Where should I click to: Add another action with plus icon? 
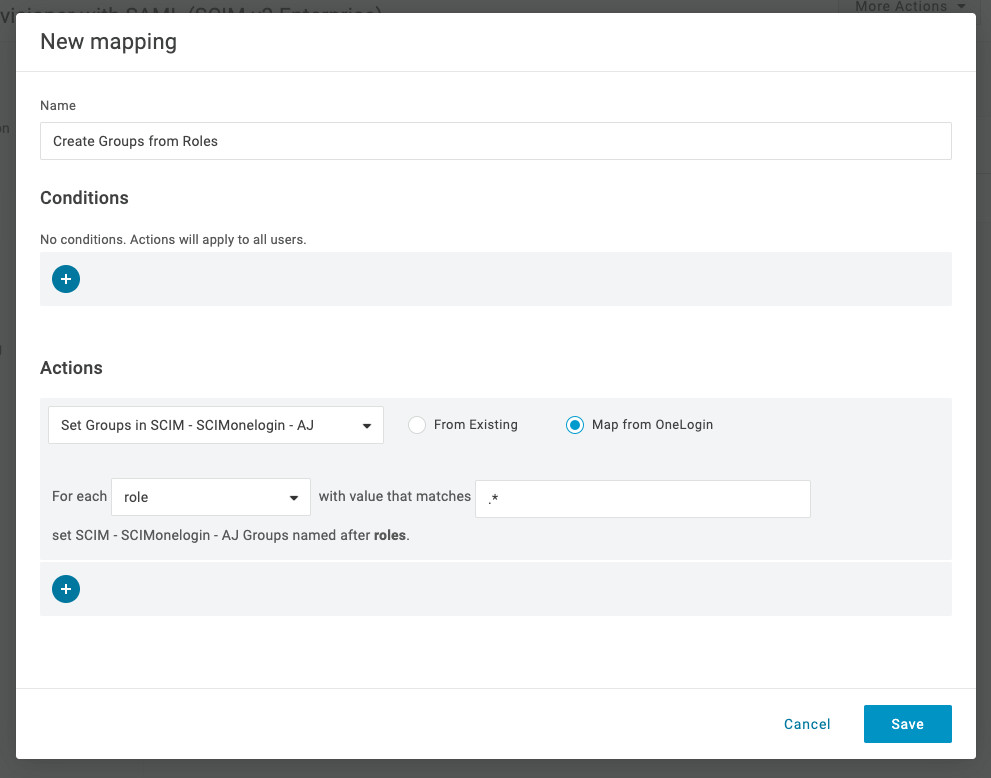66,589
